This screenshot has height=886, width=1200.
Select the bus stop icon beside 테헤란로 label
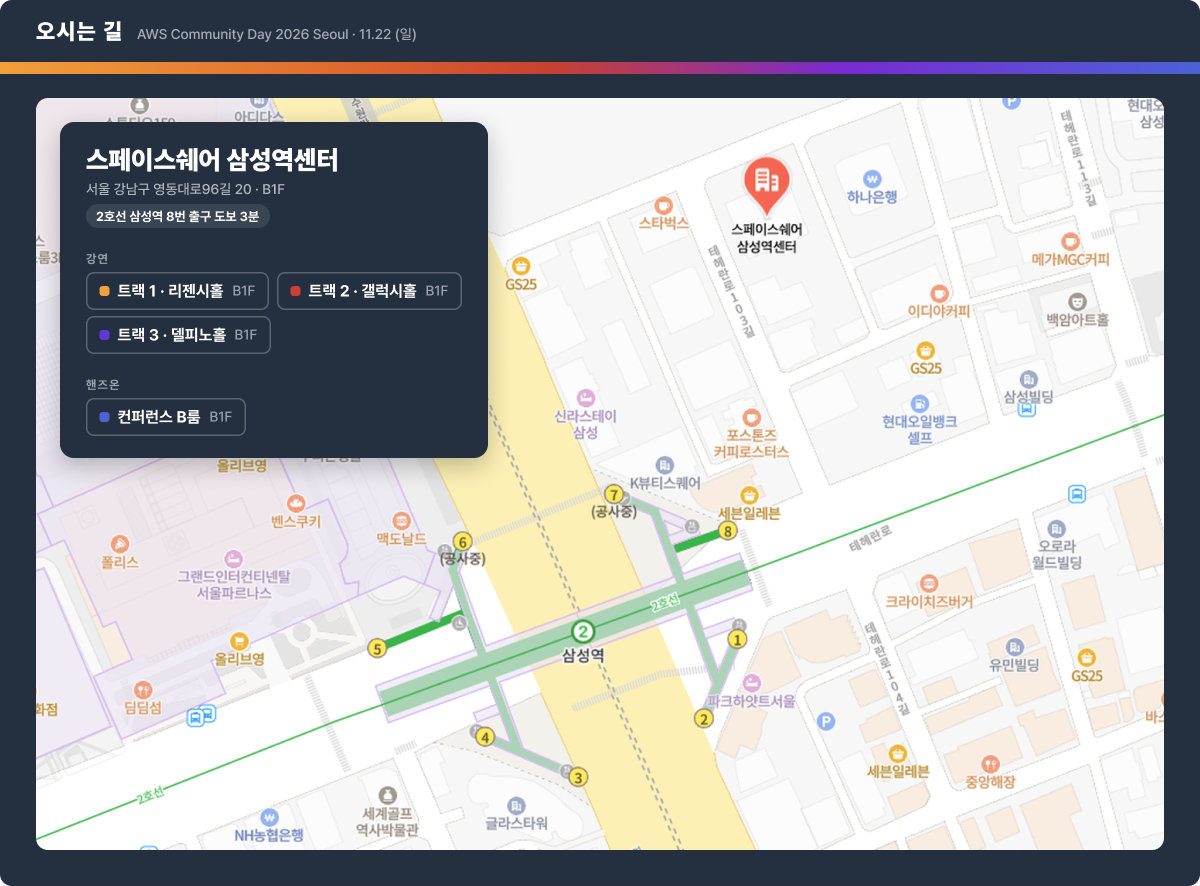pos(1077,494)
